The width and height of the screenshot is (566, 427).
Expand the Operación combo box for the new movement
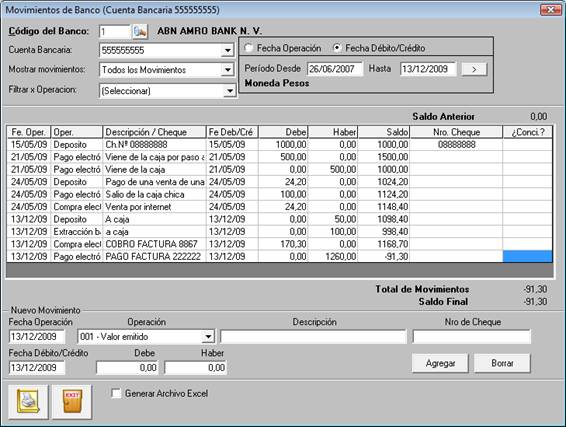(x=208, y=337)
